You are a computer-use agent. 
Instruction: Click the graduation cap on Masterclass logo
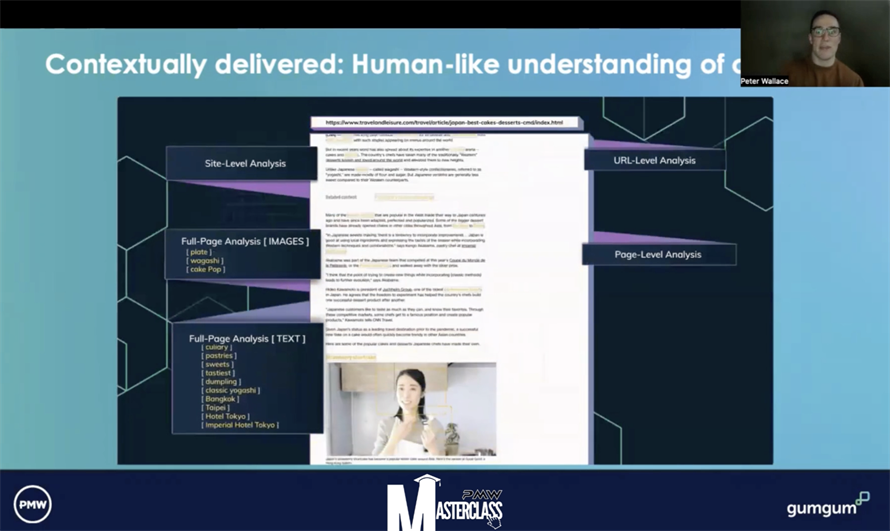coord(427,483)
